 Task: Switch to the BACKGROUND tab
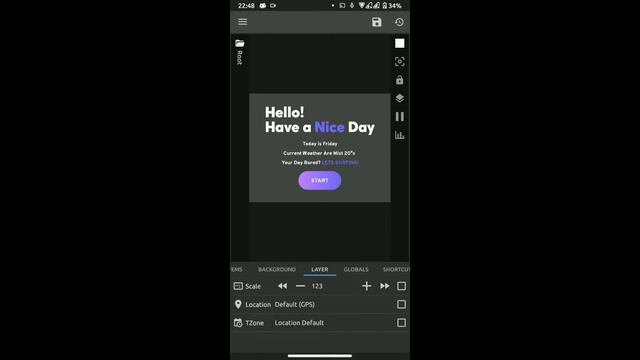click(277, 269)
